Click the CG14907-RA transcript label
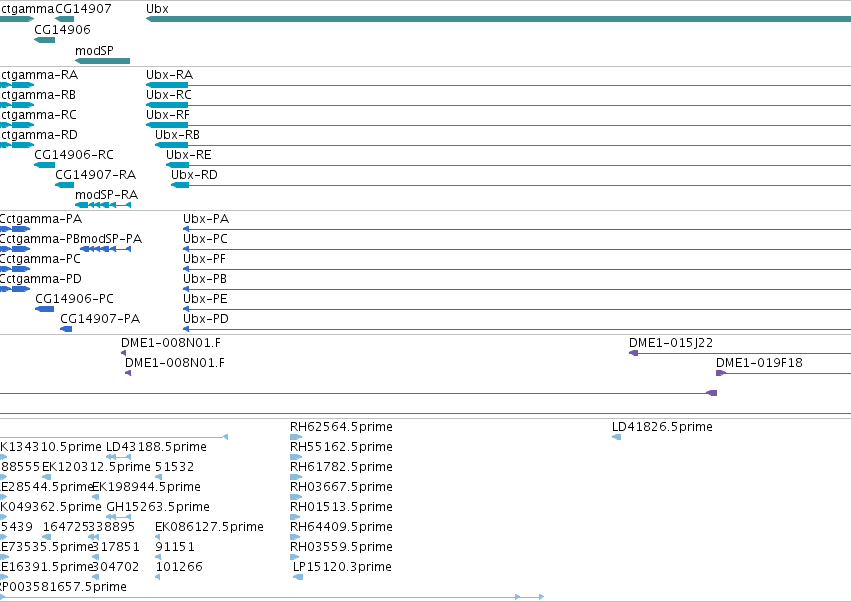 pos(96,175)
